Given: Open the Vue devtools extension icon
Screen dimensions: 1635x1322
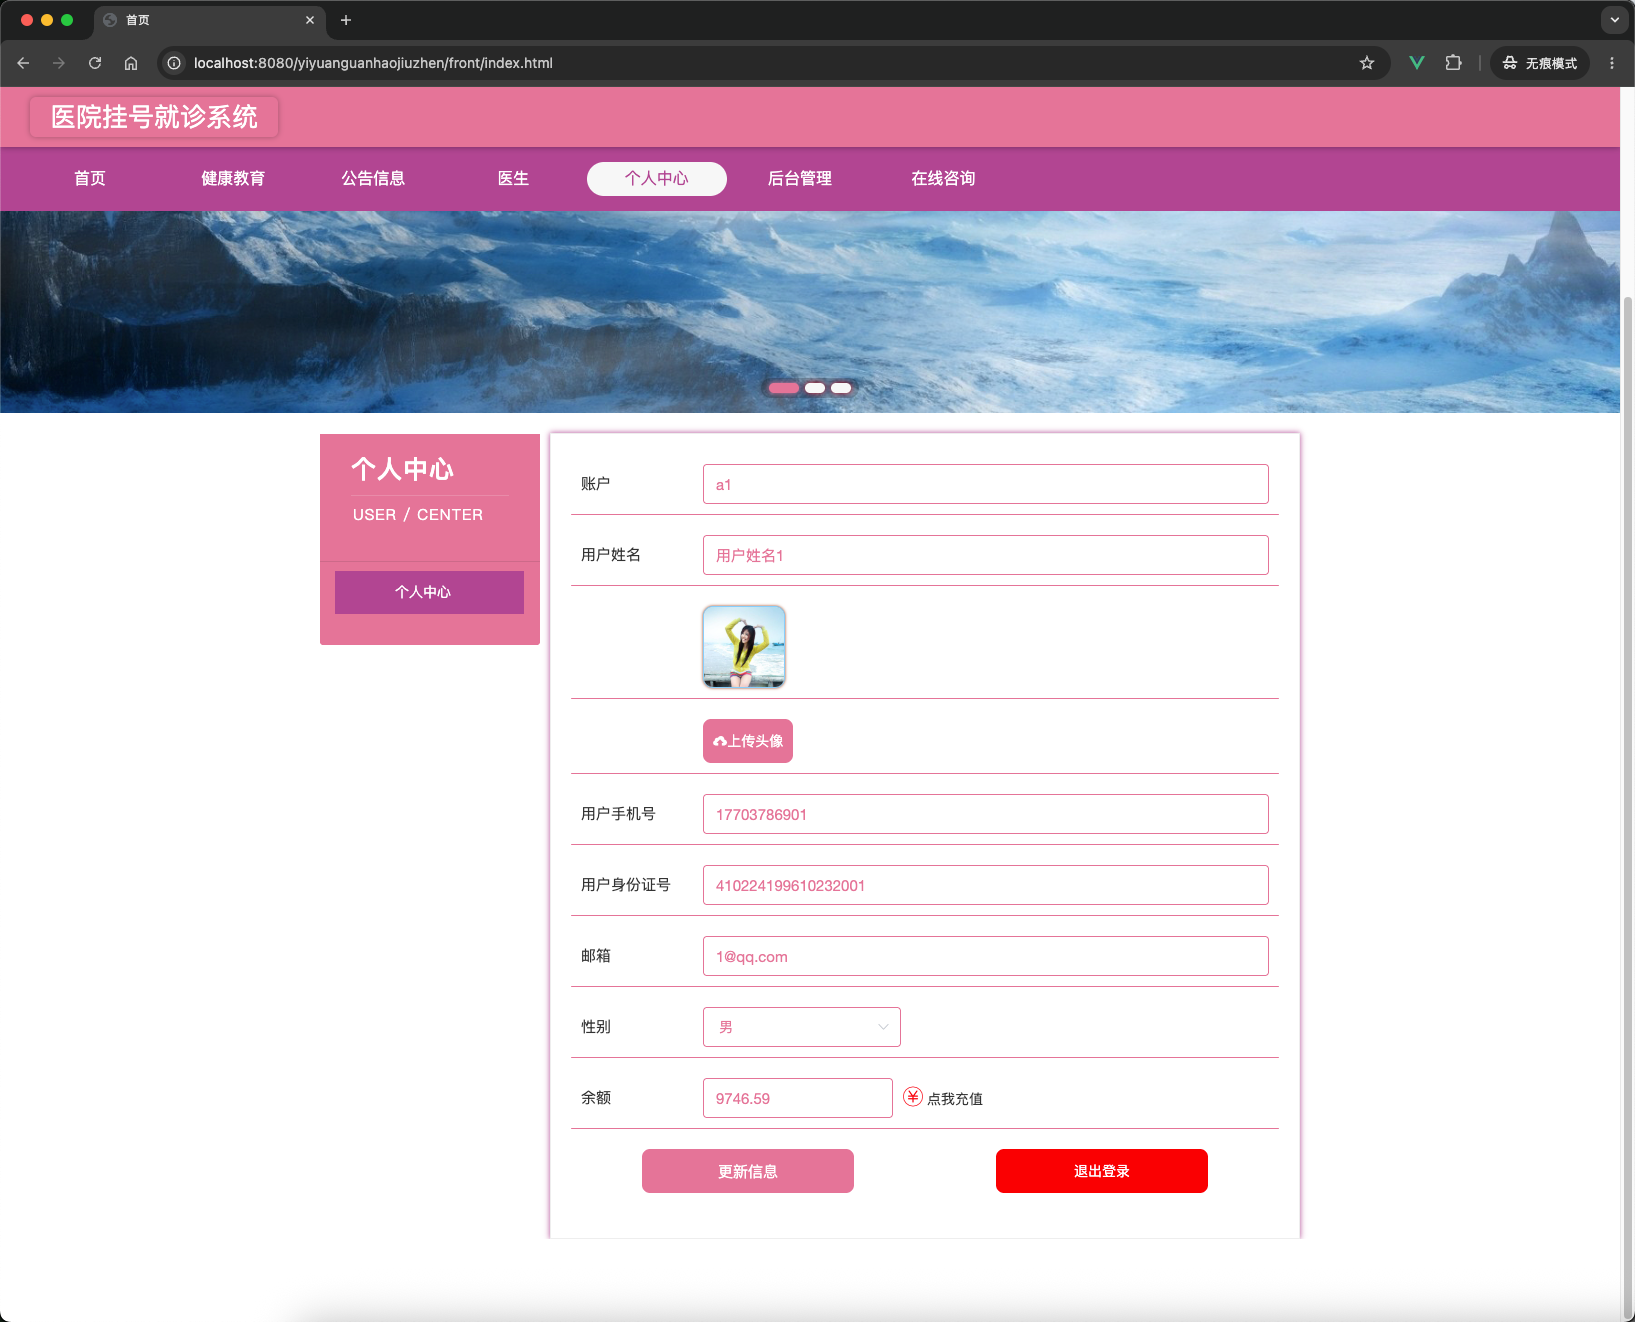Looking at the screenshot, I should [x=1417, y=63].
